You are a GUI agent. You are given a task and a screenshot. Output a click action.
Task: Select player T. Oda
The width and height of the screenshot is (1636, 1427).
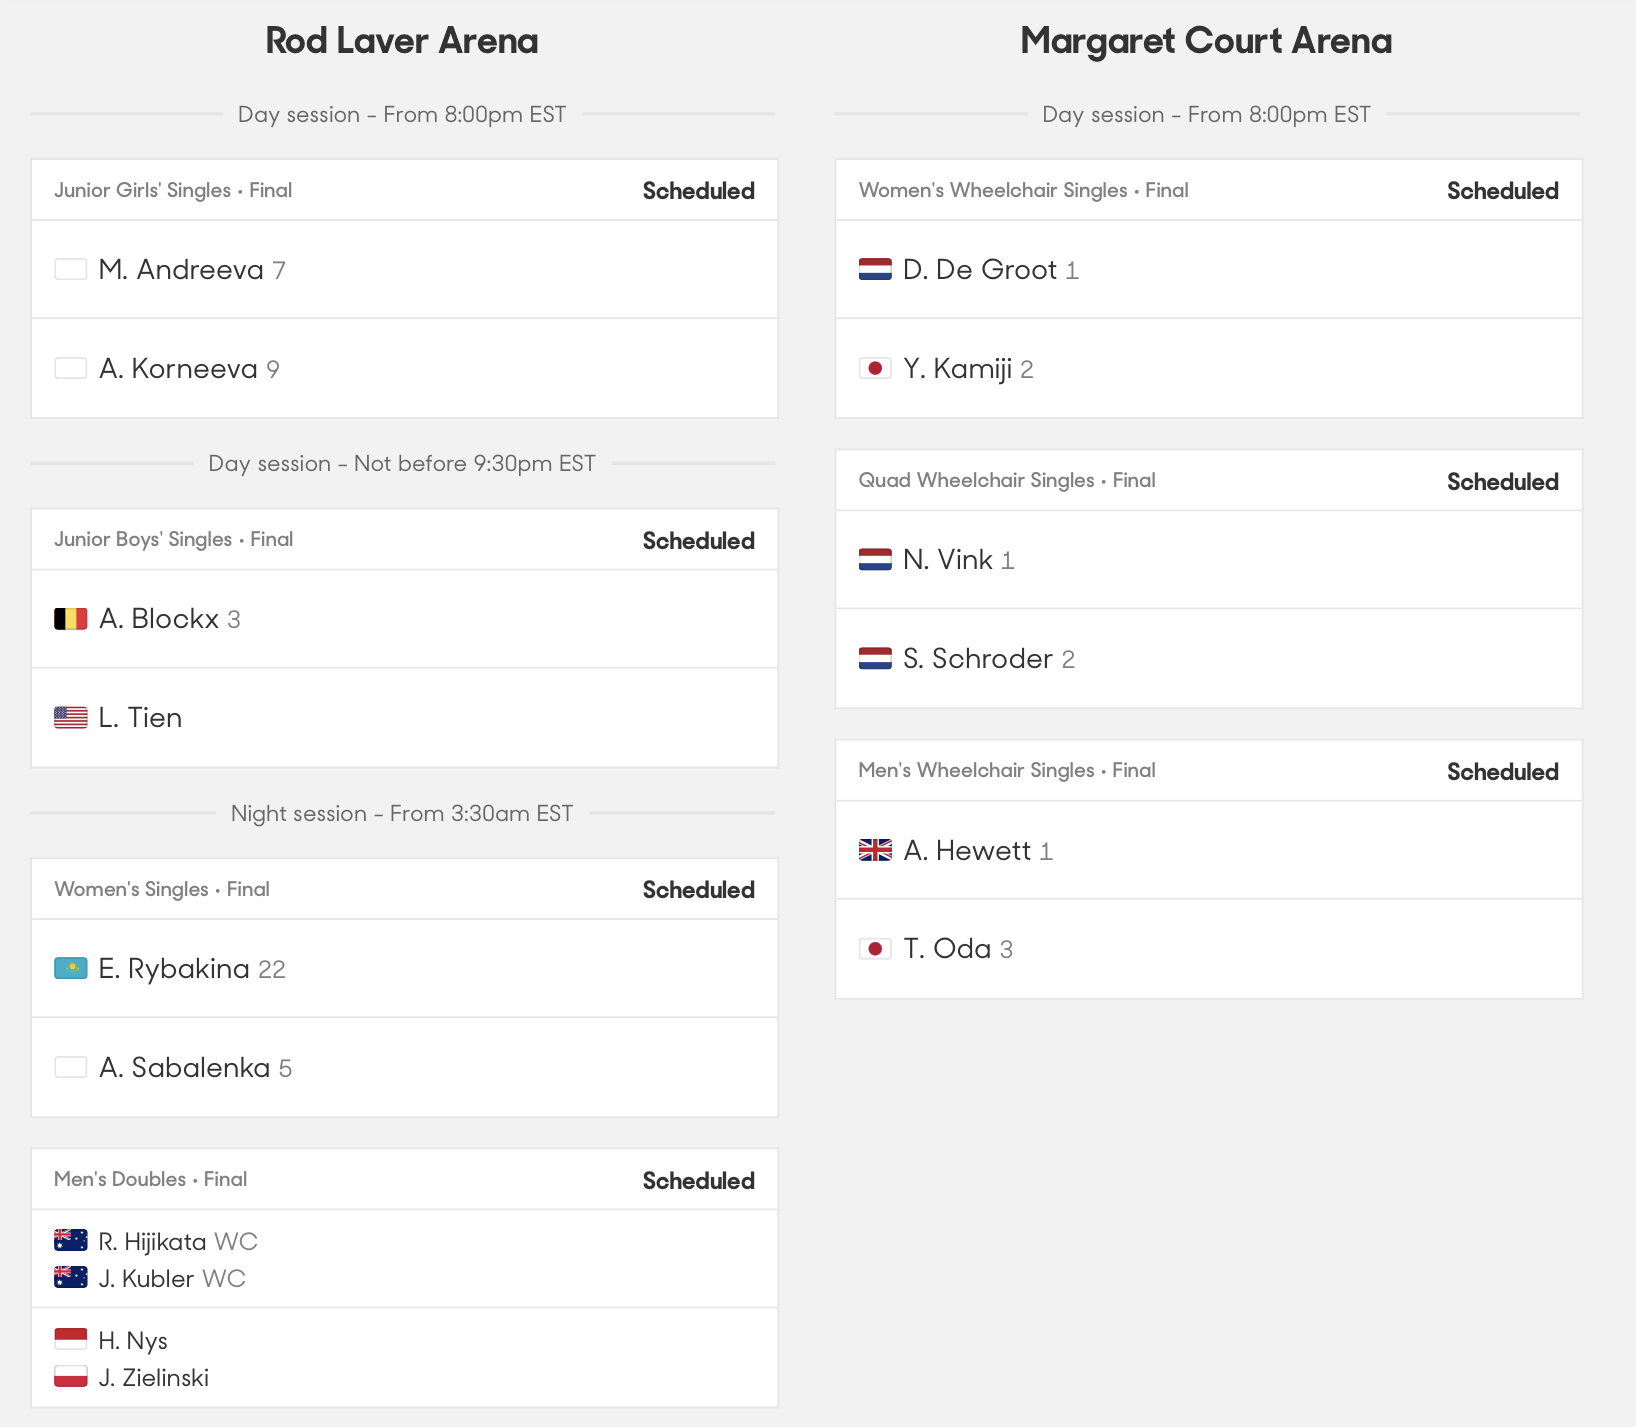tap(947, 949)
